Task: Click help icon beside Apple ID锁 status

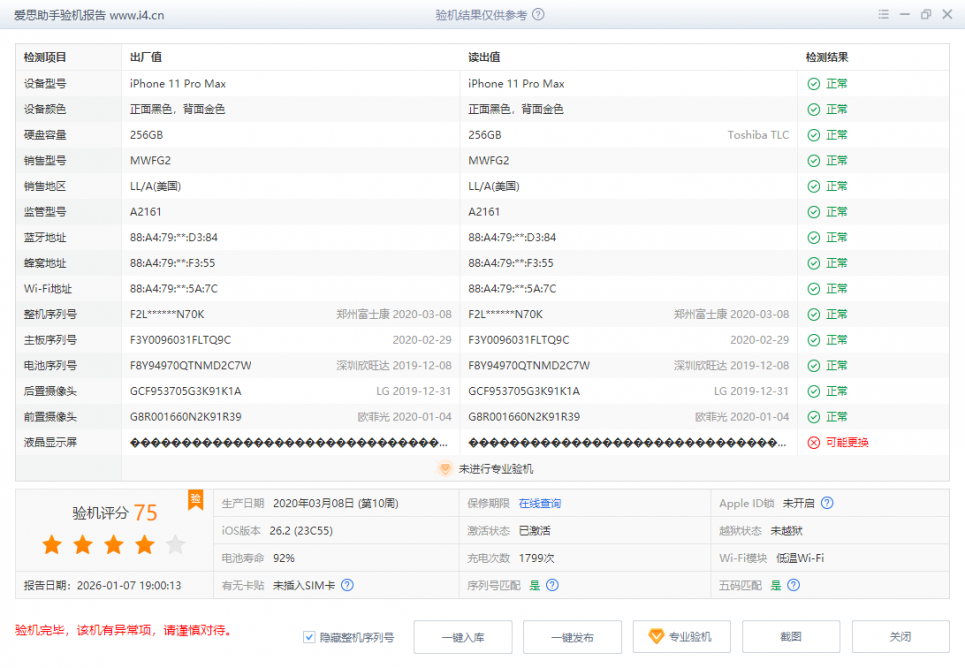Action: [x=827, y=503]
